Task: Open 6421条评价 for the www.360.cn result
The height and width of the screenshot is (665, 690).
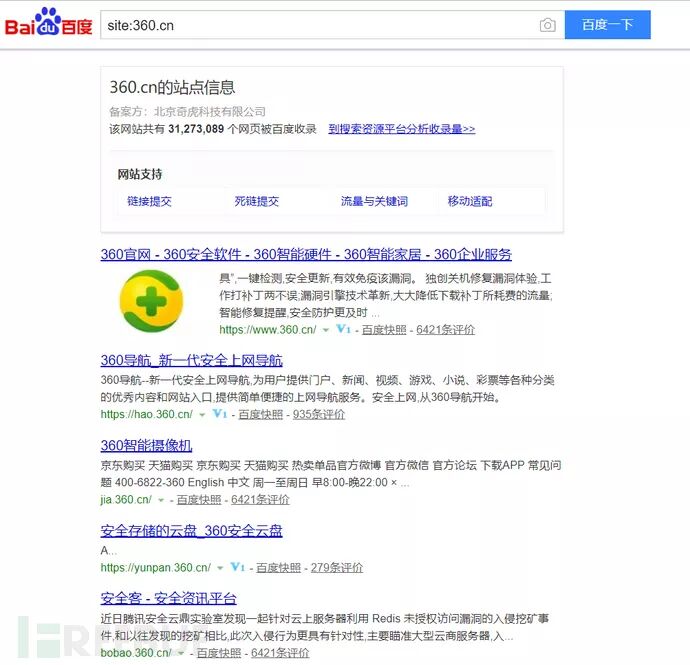Action: point(446,330)
